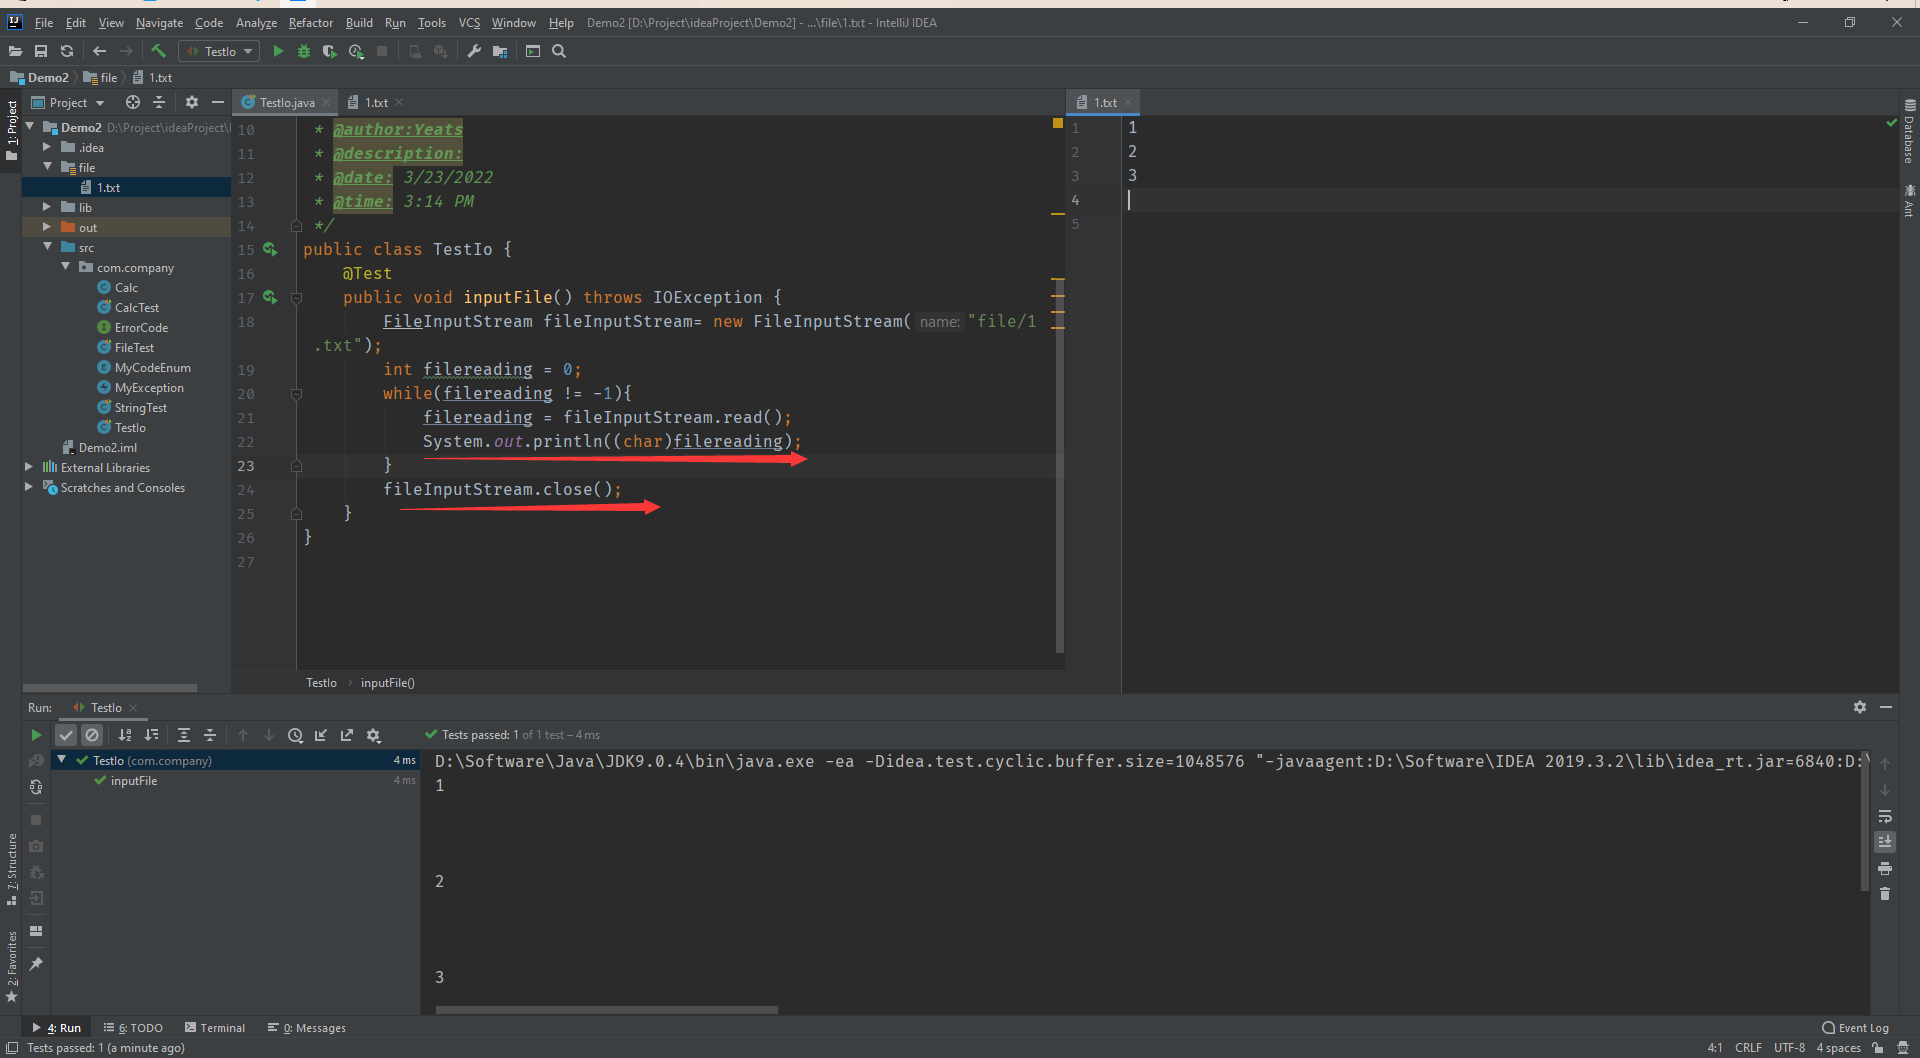
Task: Open test history clock icon
Action: click(295, 735)
